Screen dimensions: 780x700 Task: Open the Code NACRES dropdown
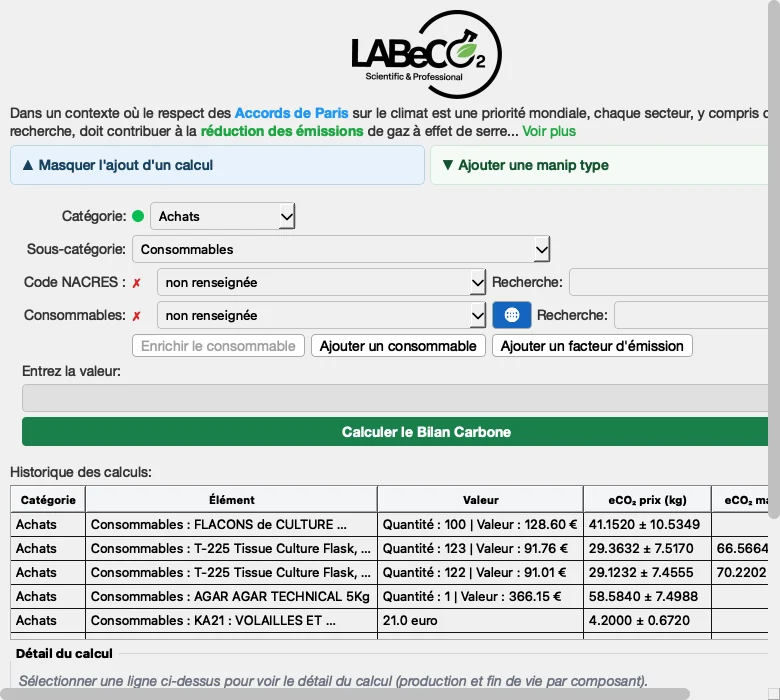[321, 282]
